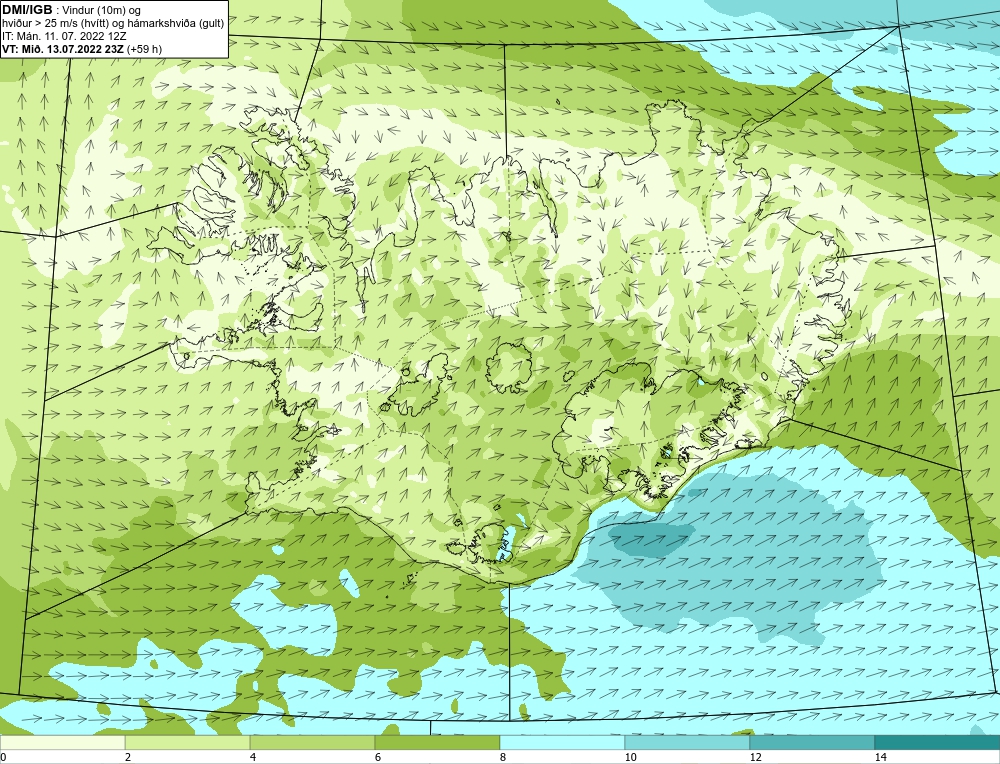The height and width of the screenshot is (764, 1000).
Task: Click the legend scale label '4'
Action: tap(253, 757)
